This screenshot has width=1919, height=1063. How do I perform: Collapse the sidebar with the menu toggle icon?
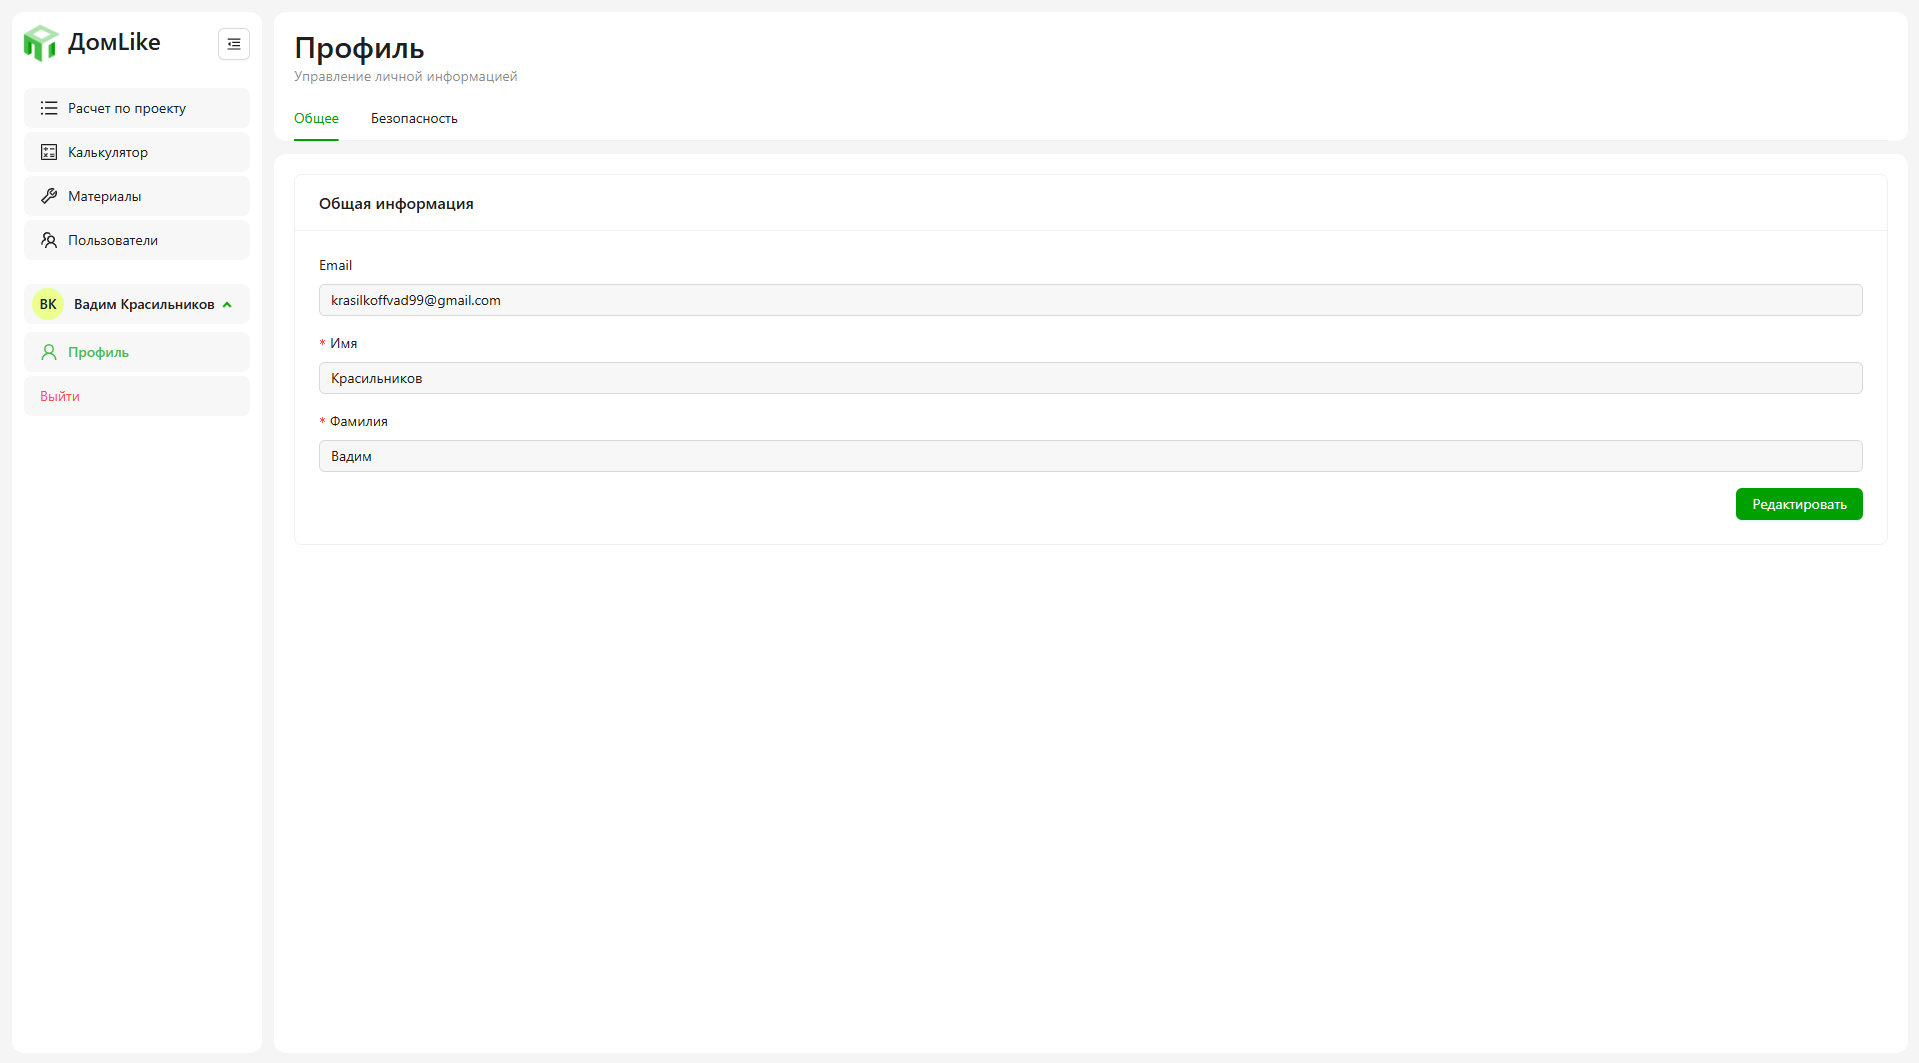tap(234, 44)
